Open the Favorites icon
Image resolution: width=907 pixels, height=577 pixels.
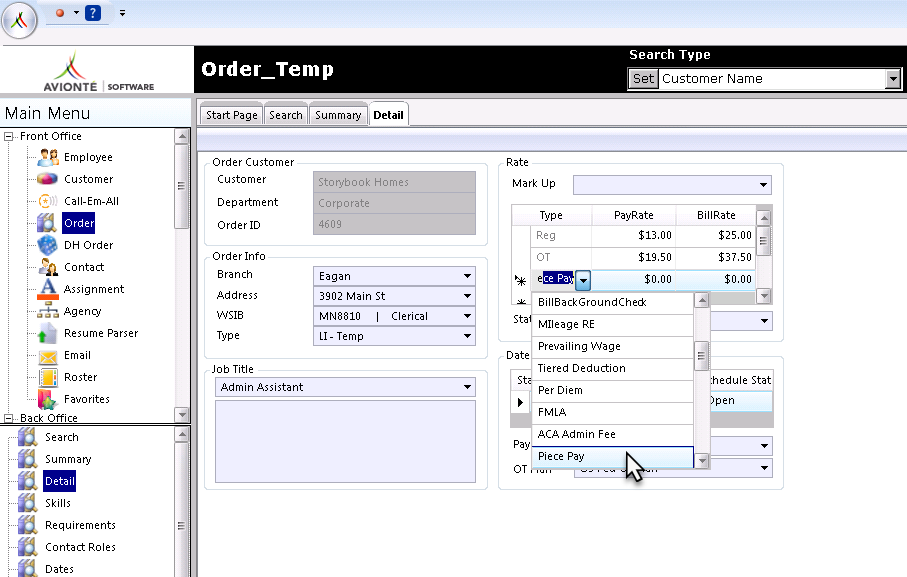47,399
